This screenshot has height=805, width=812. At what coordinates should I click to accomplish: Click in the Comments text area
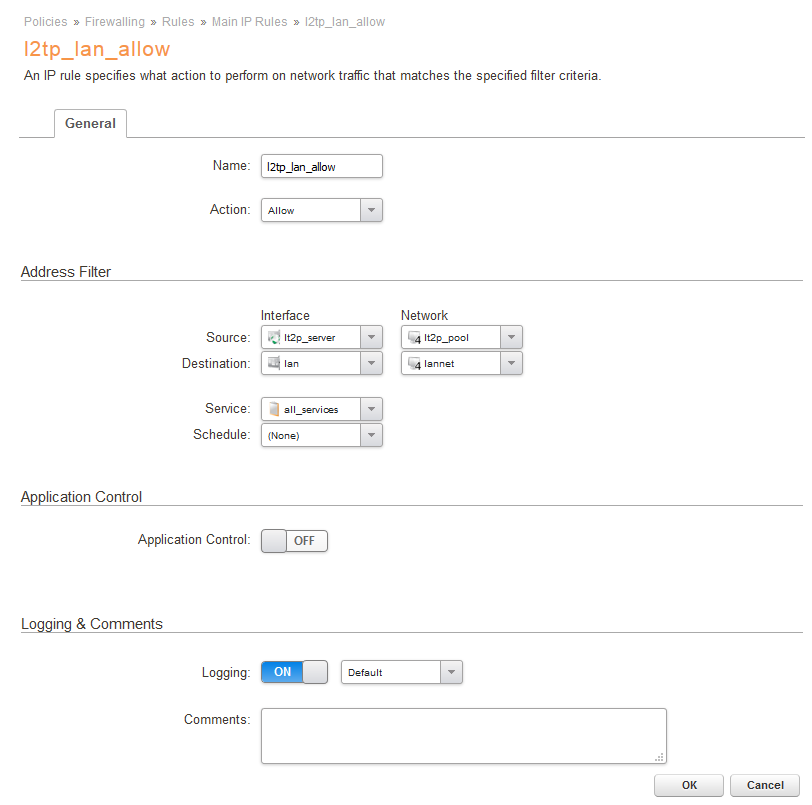point(463,736)
